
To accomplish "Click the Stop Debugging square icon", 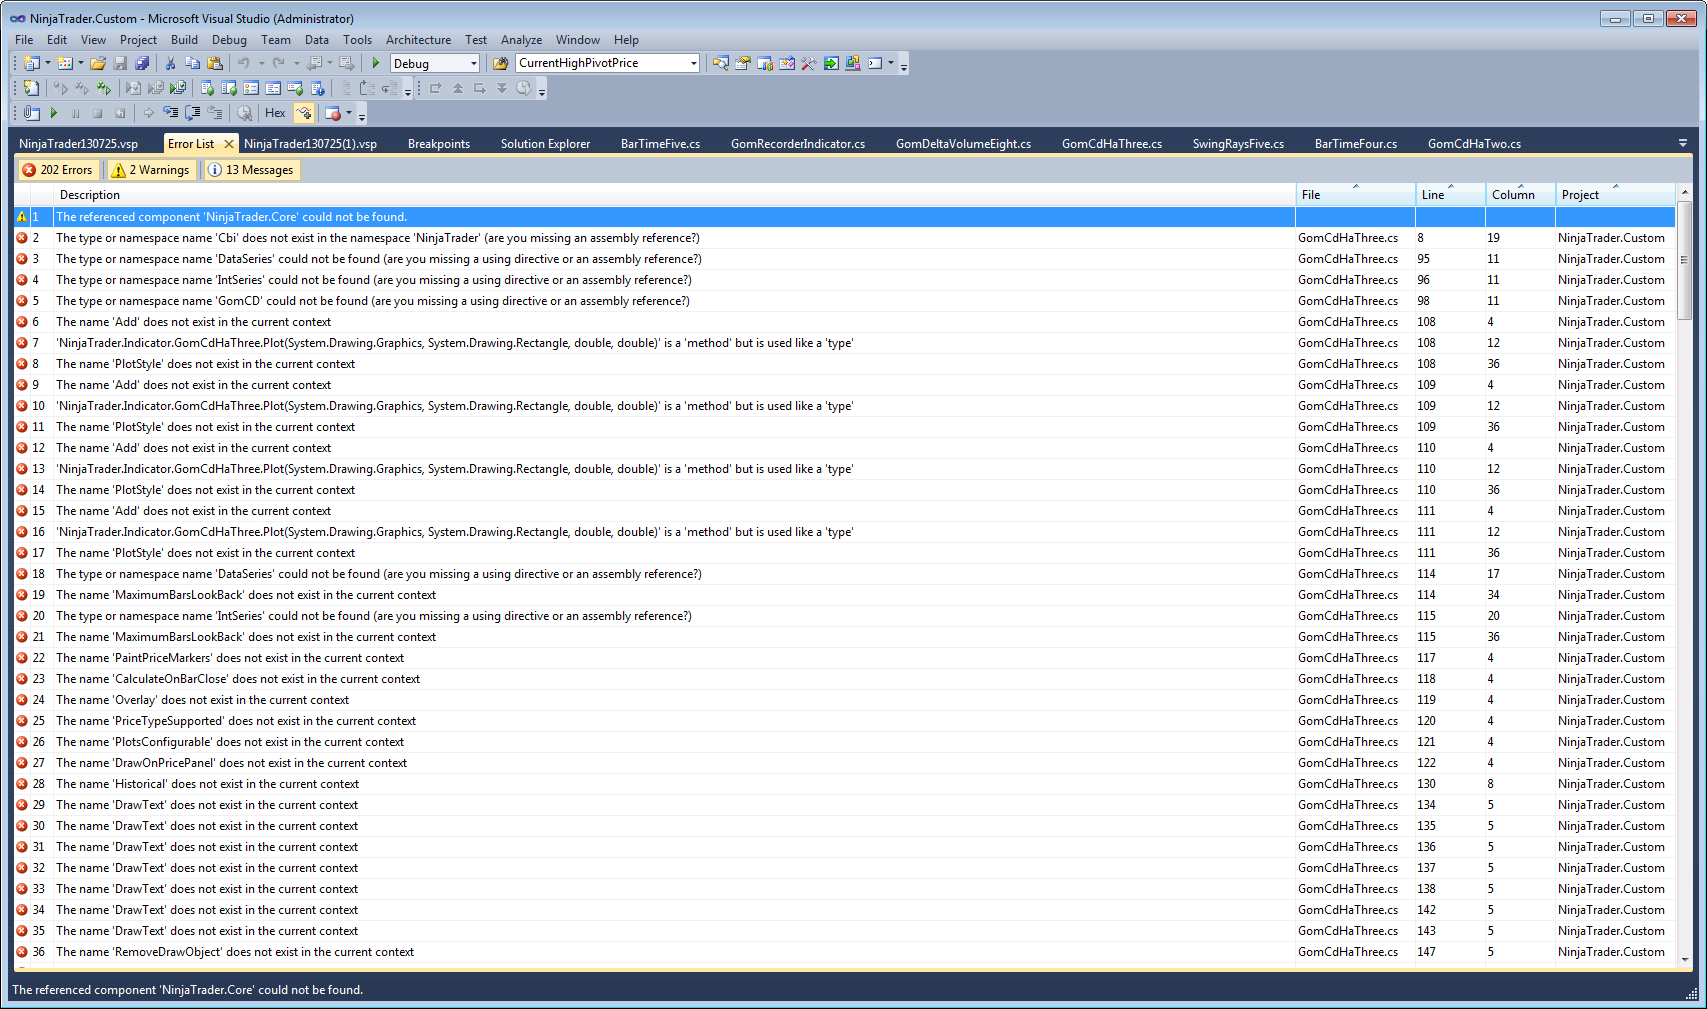I will click(x=98, y=113).
